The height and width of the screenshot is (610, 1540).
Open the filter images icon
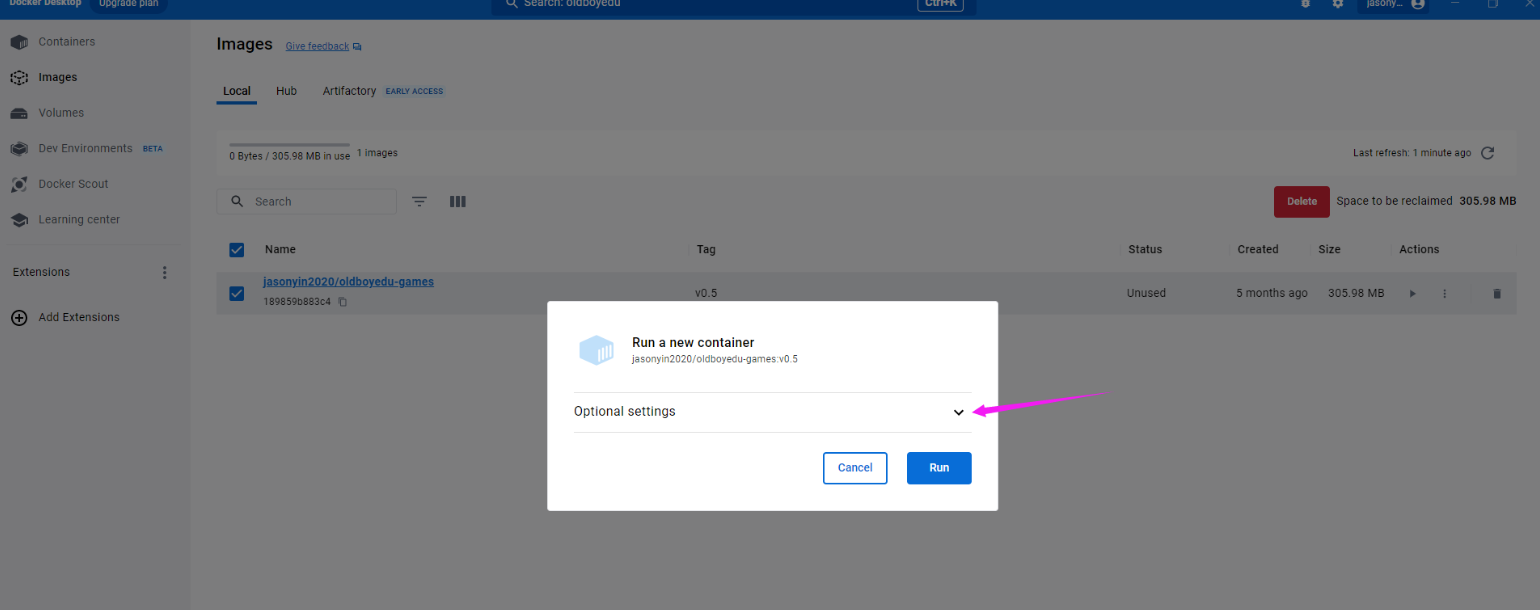[x=420, y=201]
